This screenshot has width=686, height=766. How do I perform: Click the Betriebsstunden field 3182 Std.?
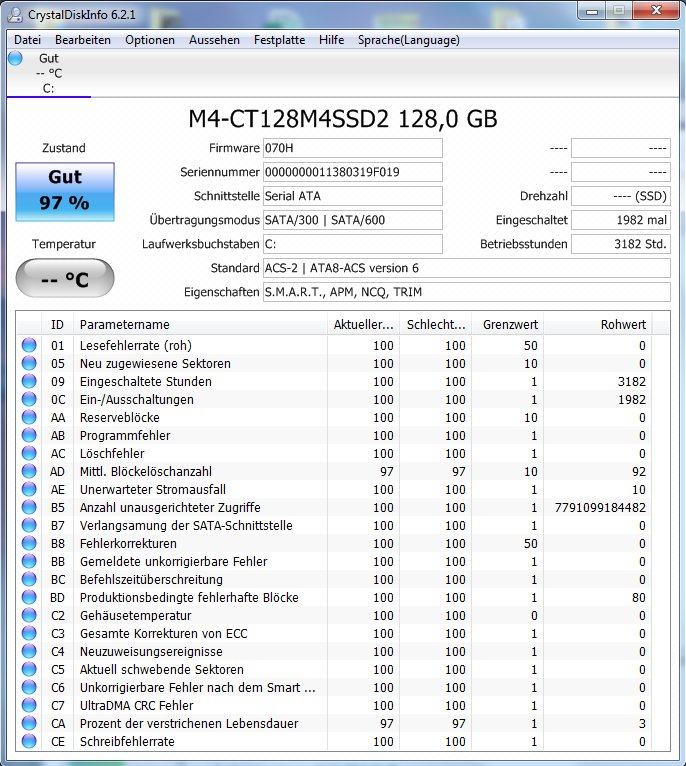(621, 244)
